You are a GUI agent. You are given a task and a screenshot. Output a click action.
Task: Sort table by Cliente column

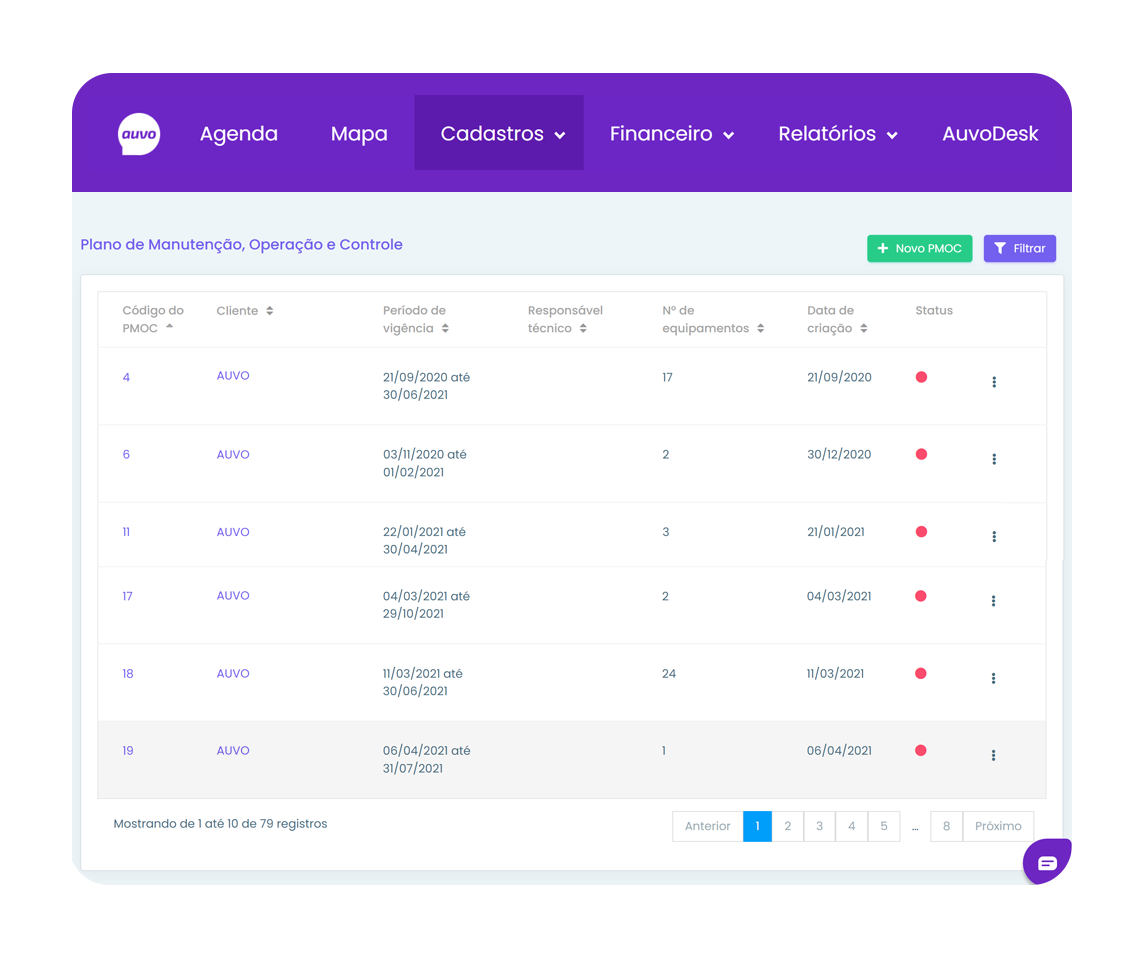point(245,311)
